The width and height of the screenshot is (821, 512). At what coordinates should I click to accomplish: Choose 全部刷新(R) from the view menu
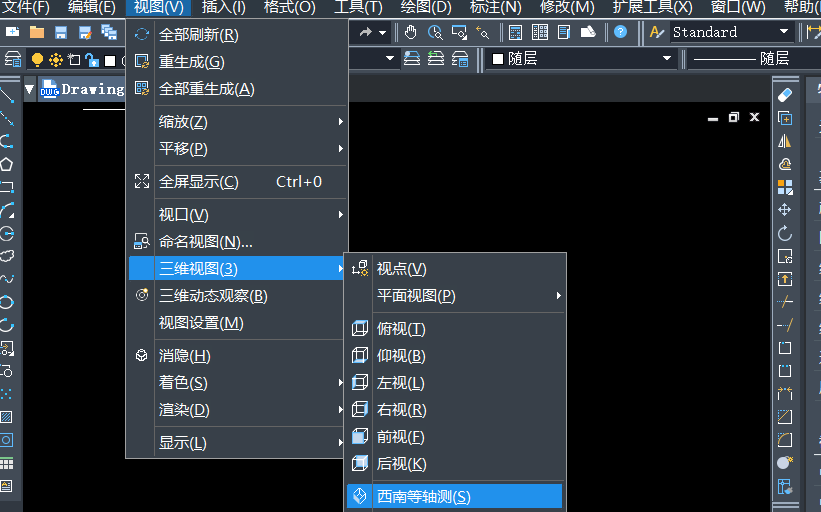pos(238,35)
